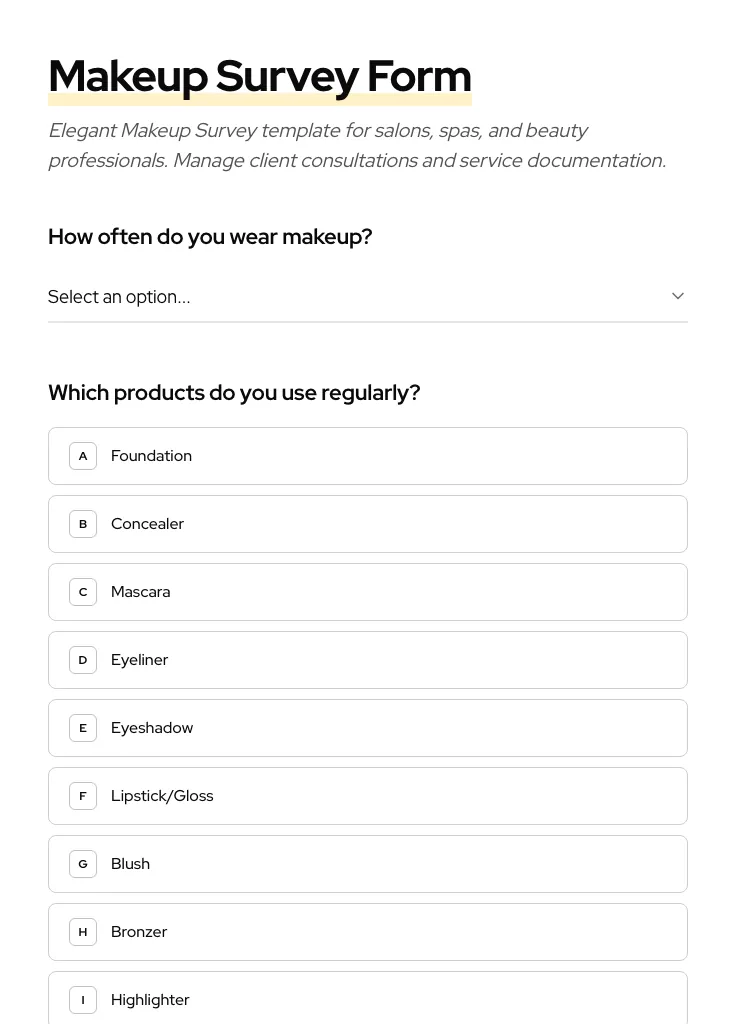
Task: Enable the Concealer option
Action: pos(368,523)
